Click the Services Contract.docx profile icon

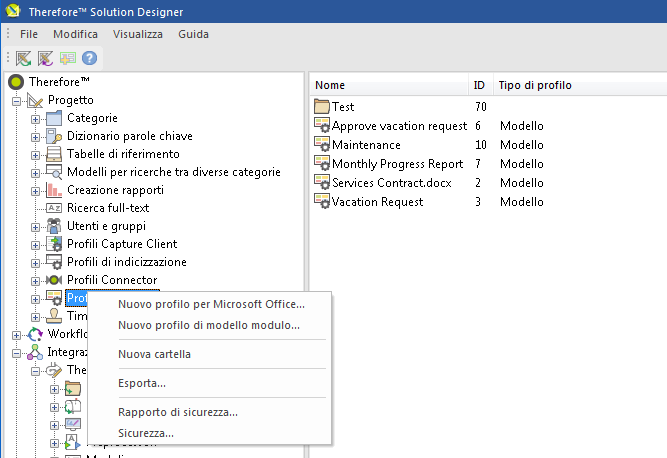tap(322, 182)
